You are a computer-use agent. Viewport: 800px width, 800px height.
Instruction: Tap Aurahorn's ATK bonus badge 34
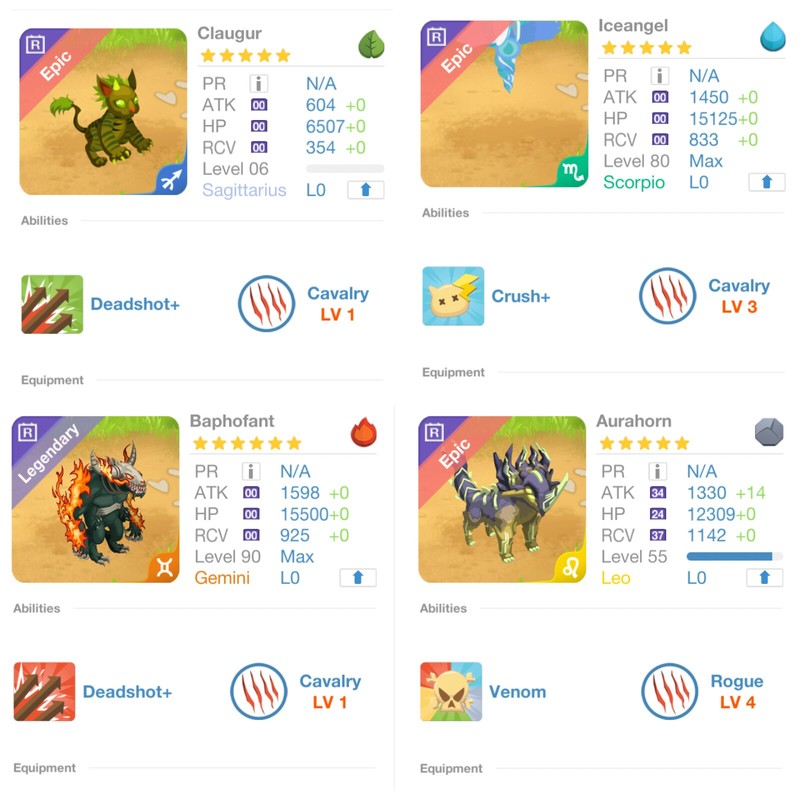pyautogui.click(x=658, y=493)
